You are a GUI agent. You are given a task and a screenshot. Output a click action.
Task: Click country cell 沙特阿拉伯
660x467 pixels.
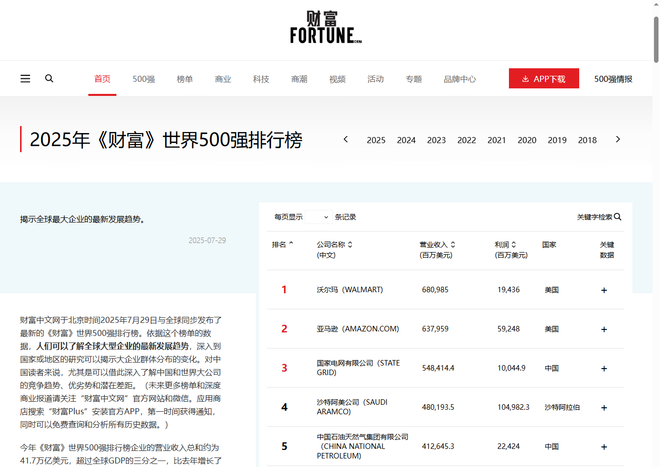click(x=562, y=407)
